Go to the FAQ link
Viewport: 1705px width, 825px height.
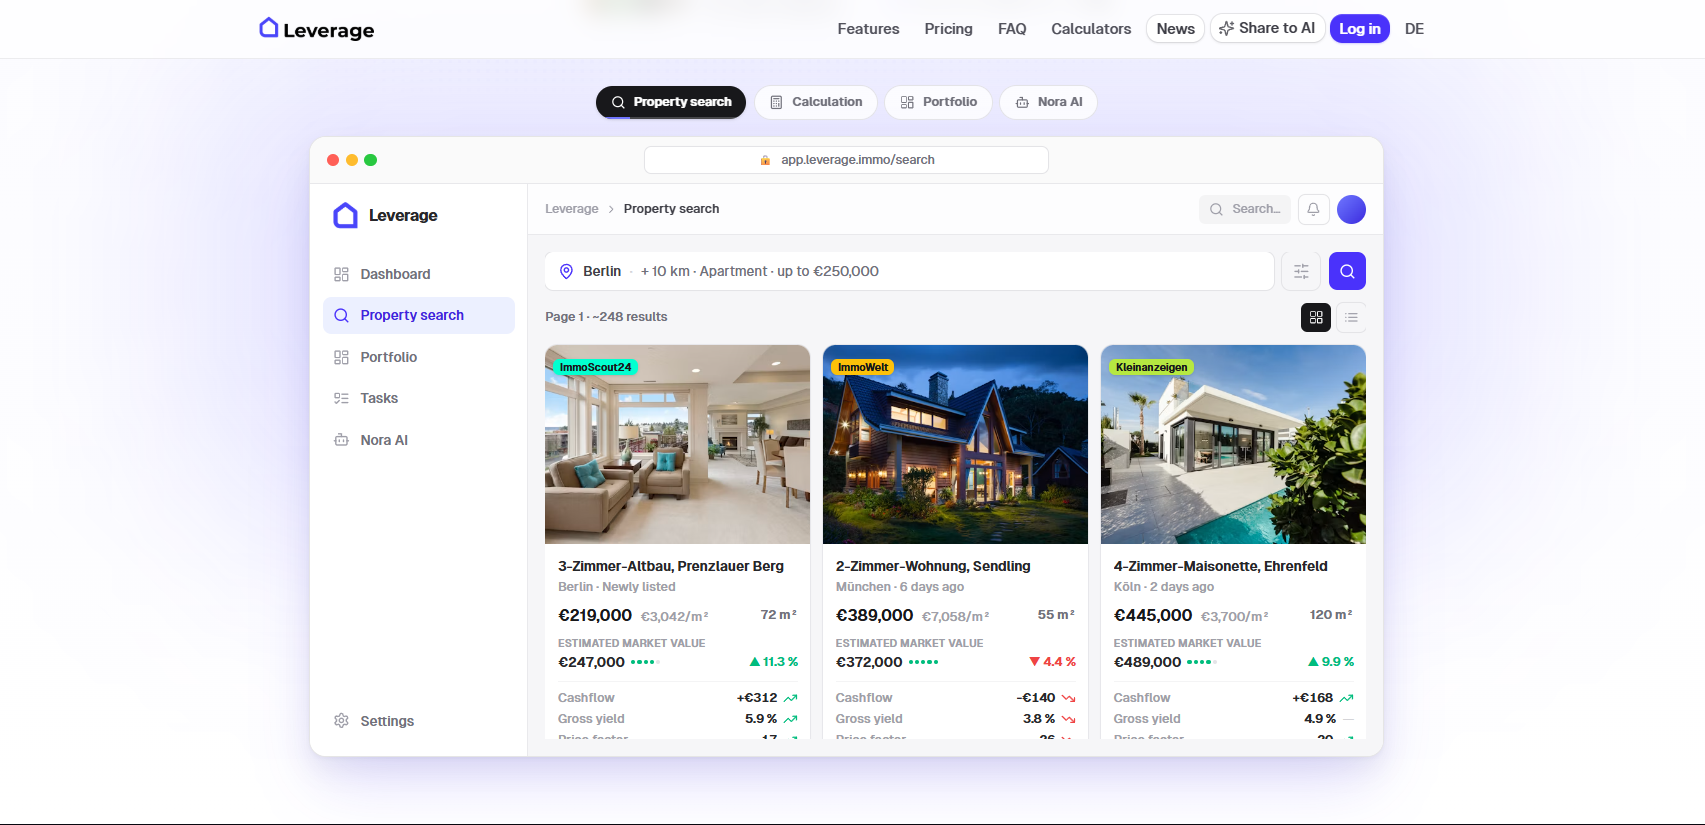coord(1012,29)
